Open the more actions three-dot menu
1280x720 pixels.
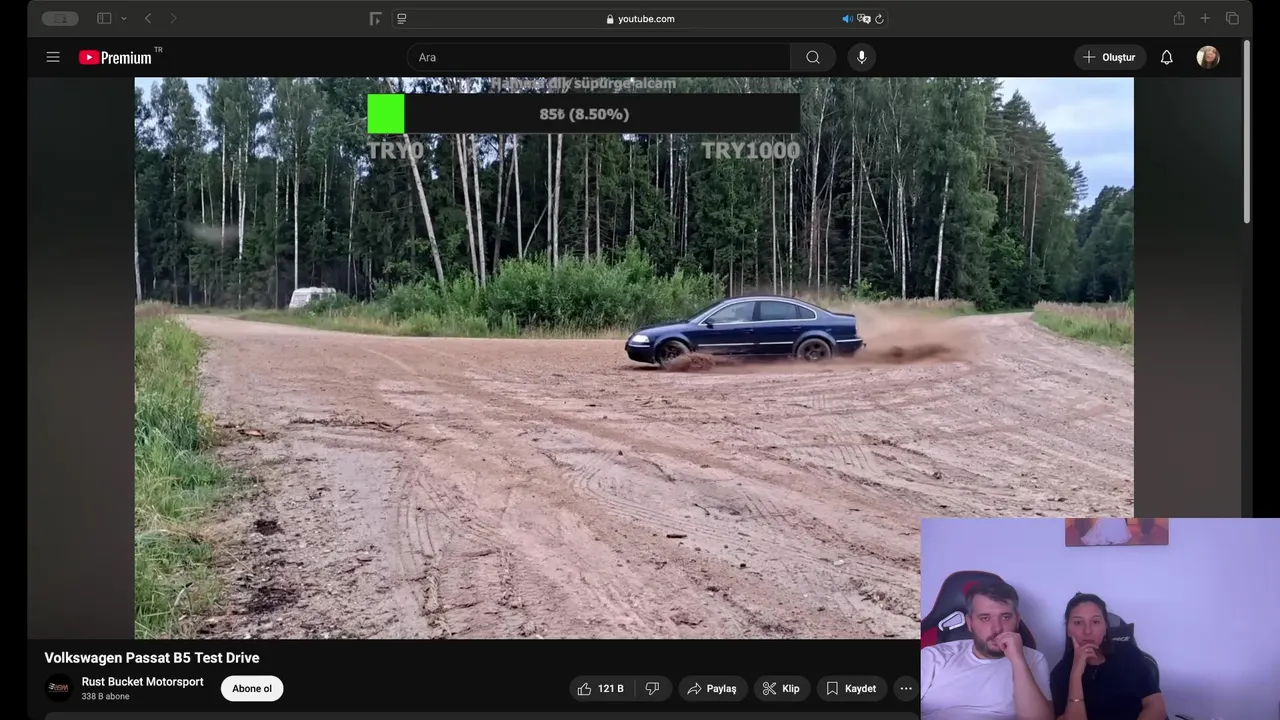click(906, 688)
